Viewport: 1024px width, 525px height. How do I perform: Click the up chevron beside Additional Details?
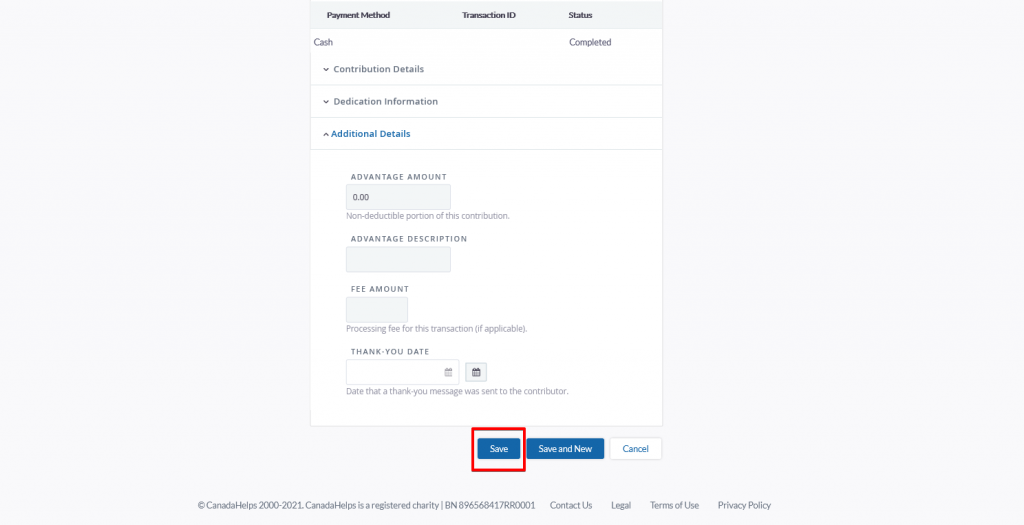pos(326,134)
